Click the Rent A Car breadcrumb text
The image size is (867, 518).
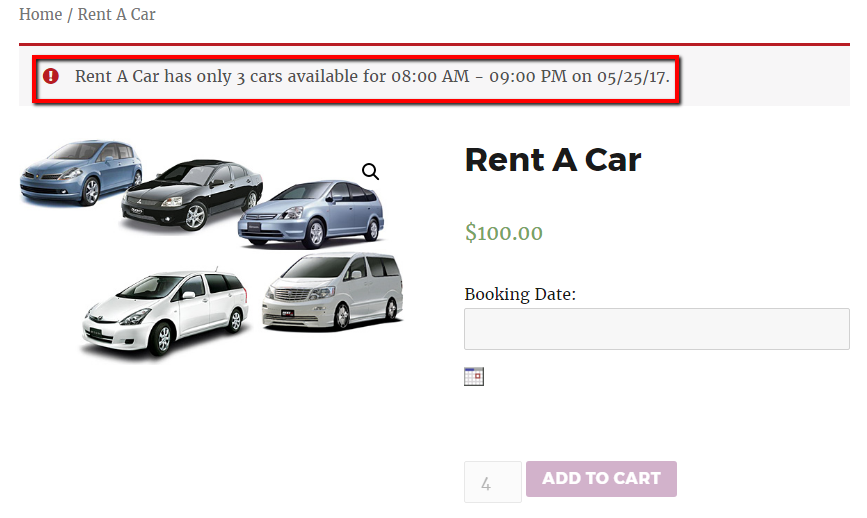tap(116, 15)
